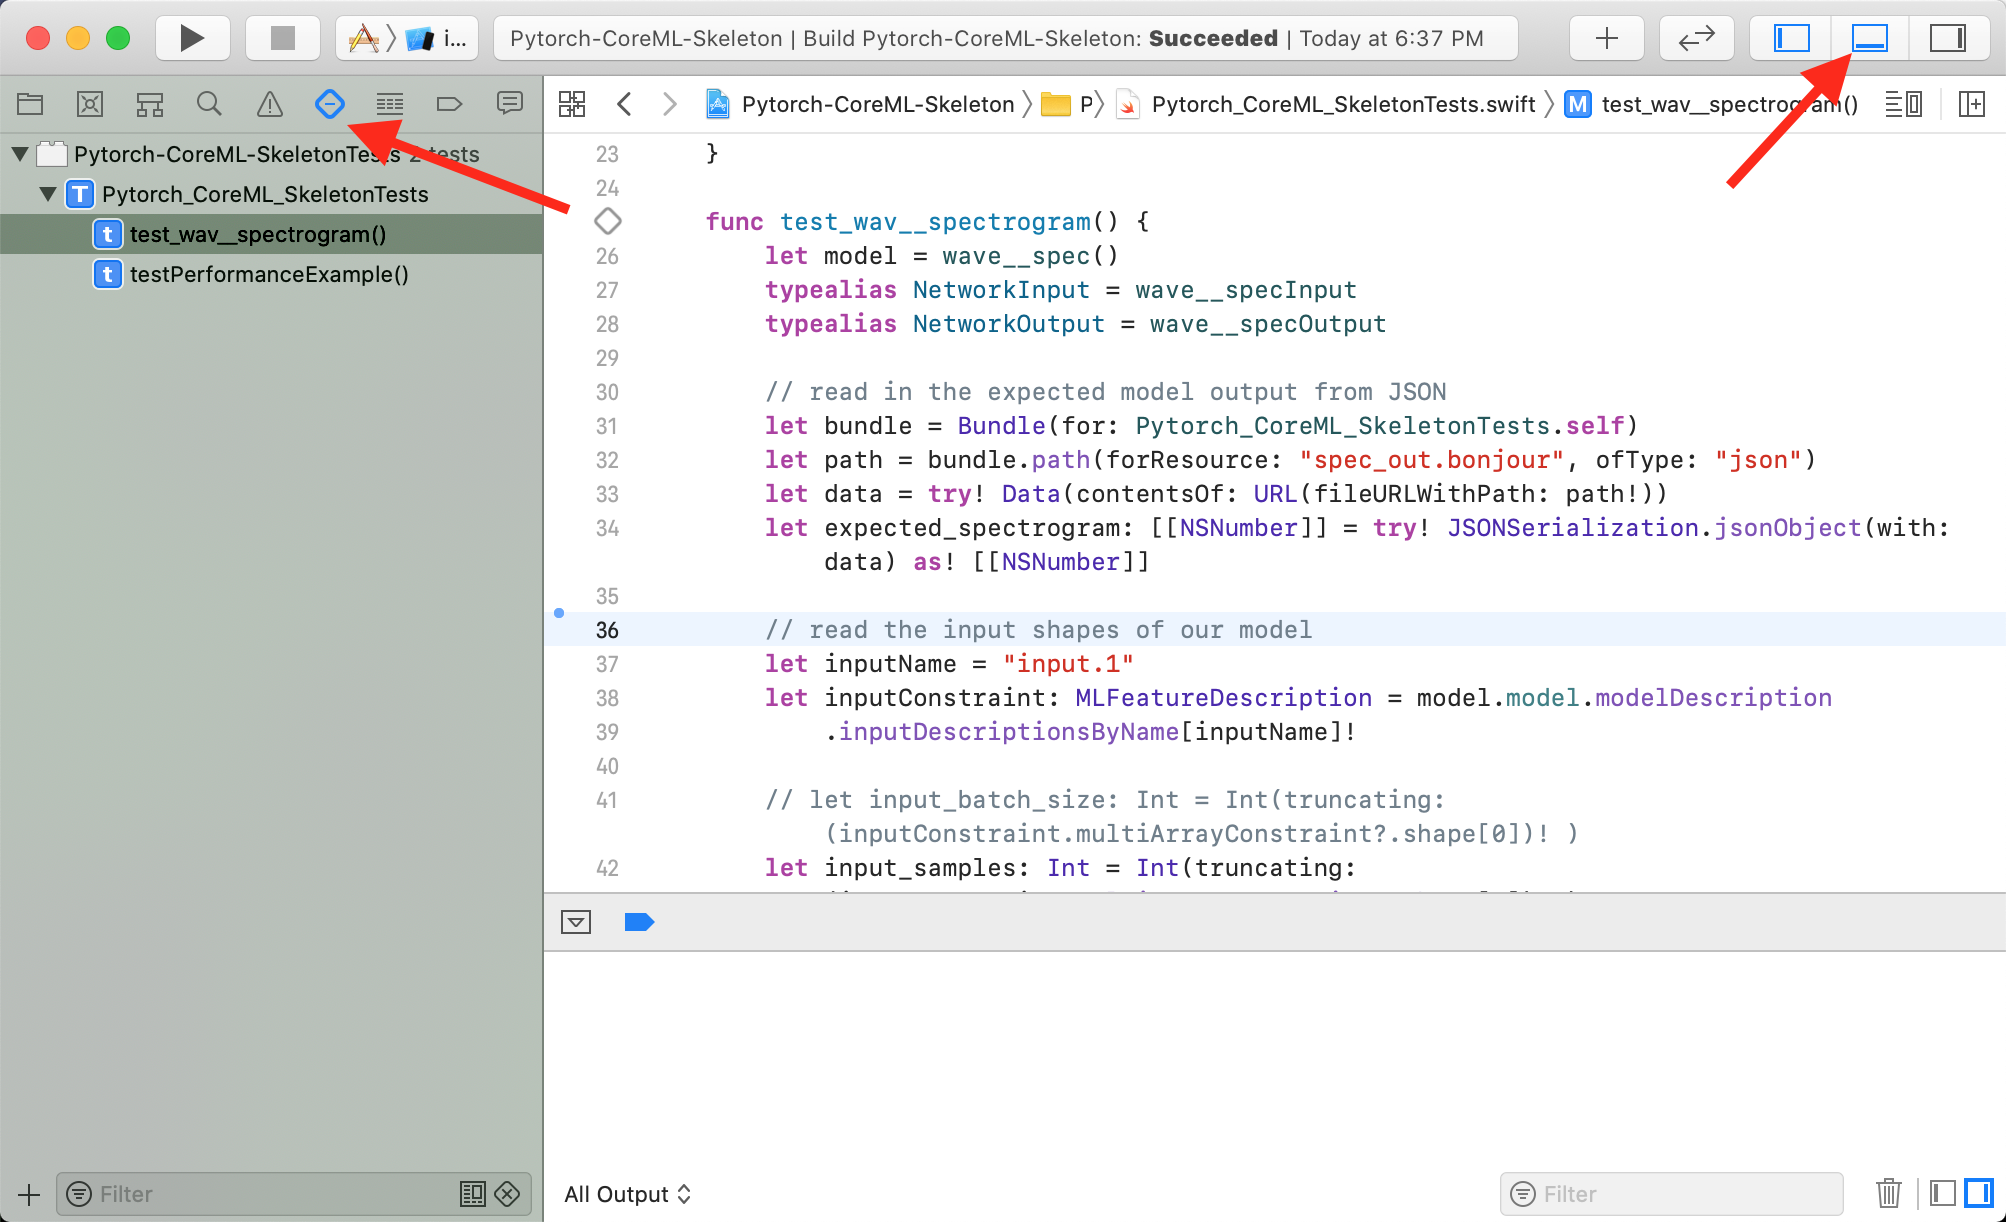2006x1222 pixels.
Task: Add an editor on the right
Action: click(1972, 104)
